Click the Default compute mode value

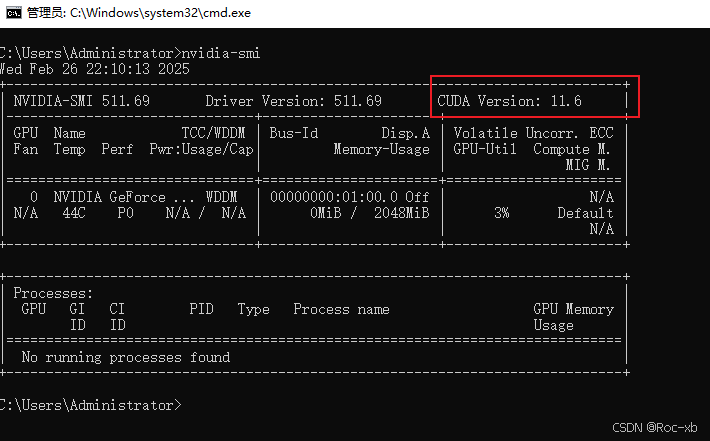tap(585, 213)
